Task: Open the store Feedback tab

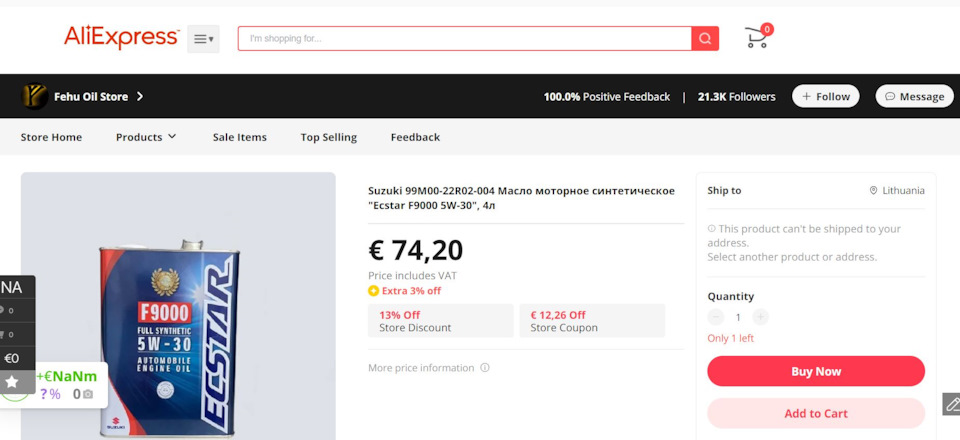Action: (x=415, y=137)
